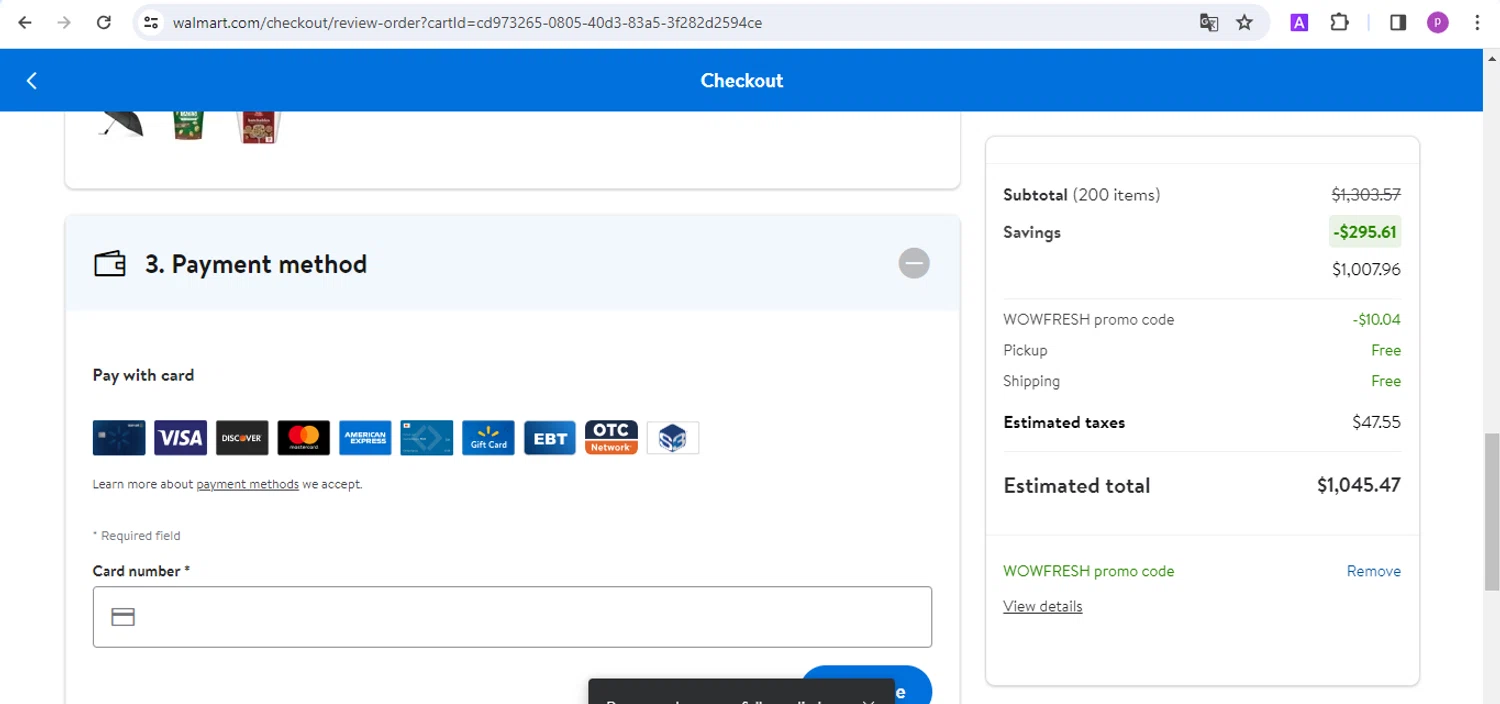This screenshot has height=704, width=1500.
Task: Select the last white payment logo
Action: click(673, 438)
